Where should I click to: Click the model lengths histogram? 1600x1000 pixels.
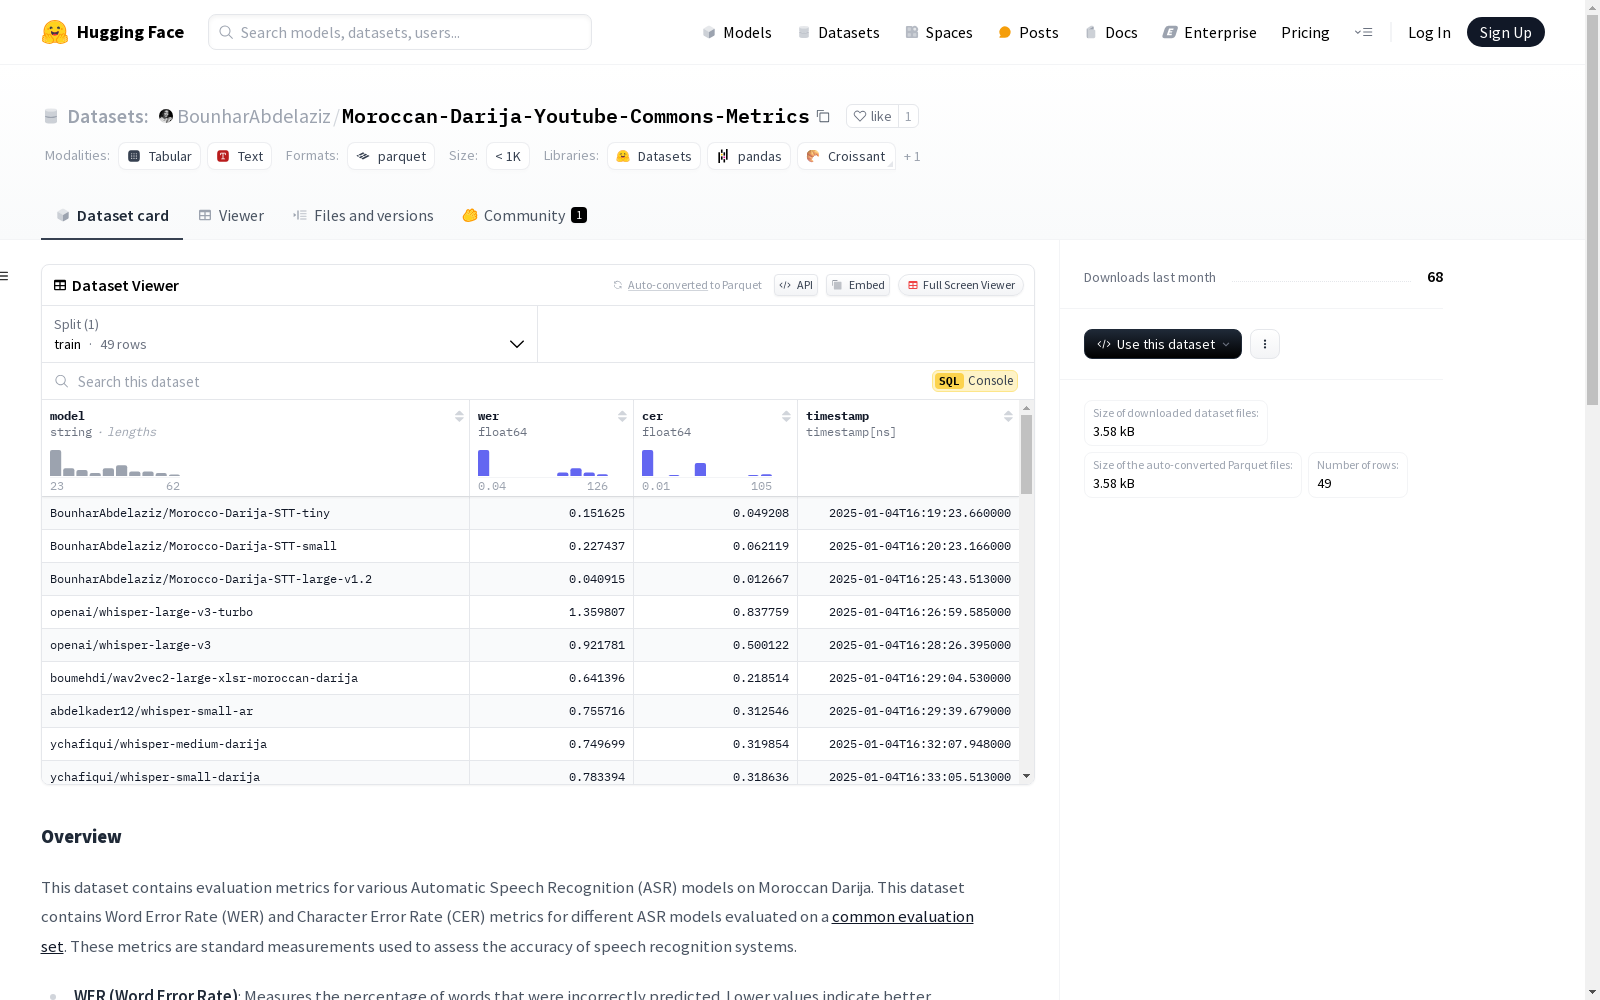[115, 462]
